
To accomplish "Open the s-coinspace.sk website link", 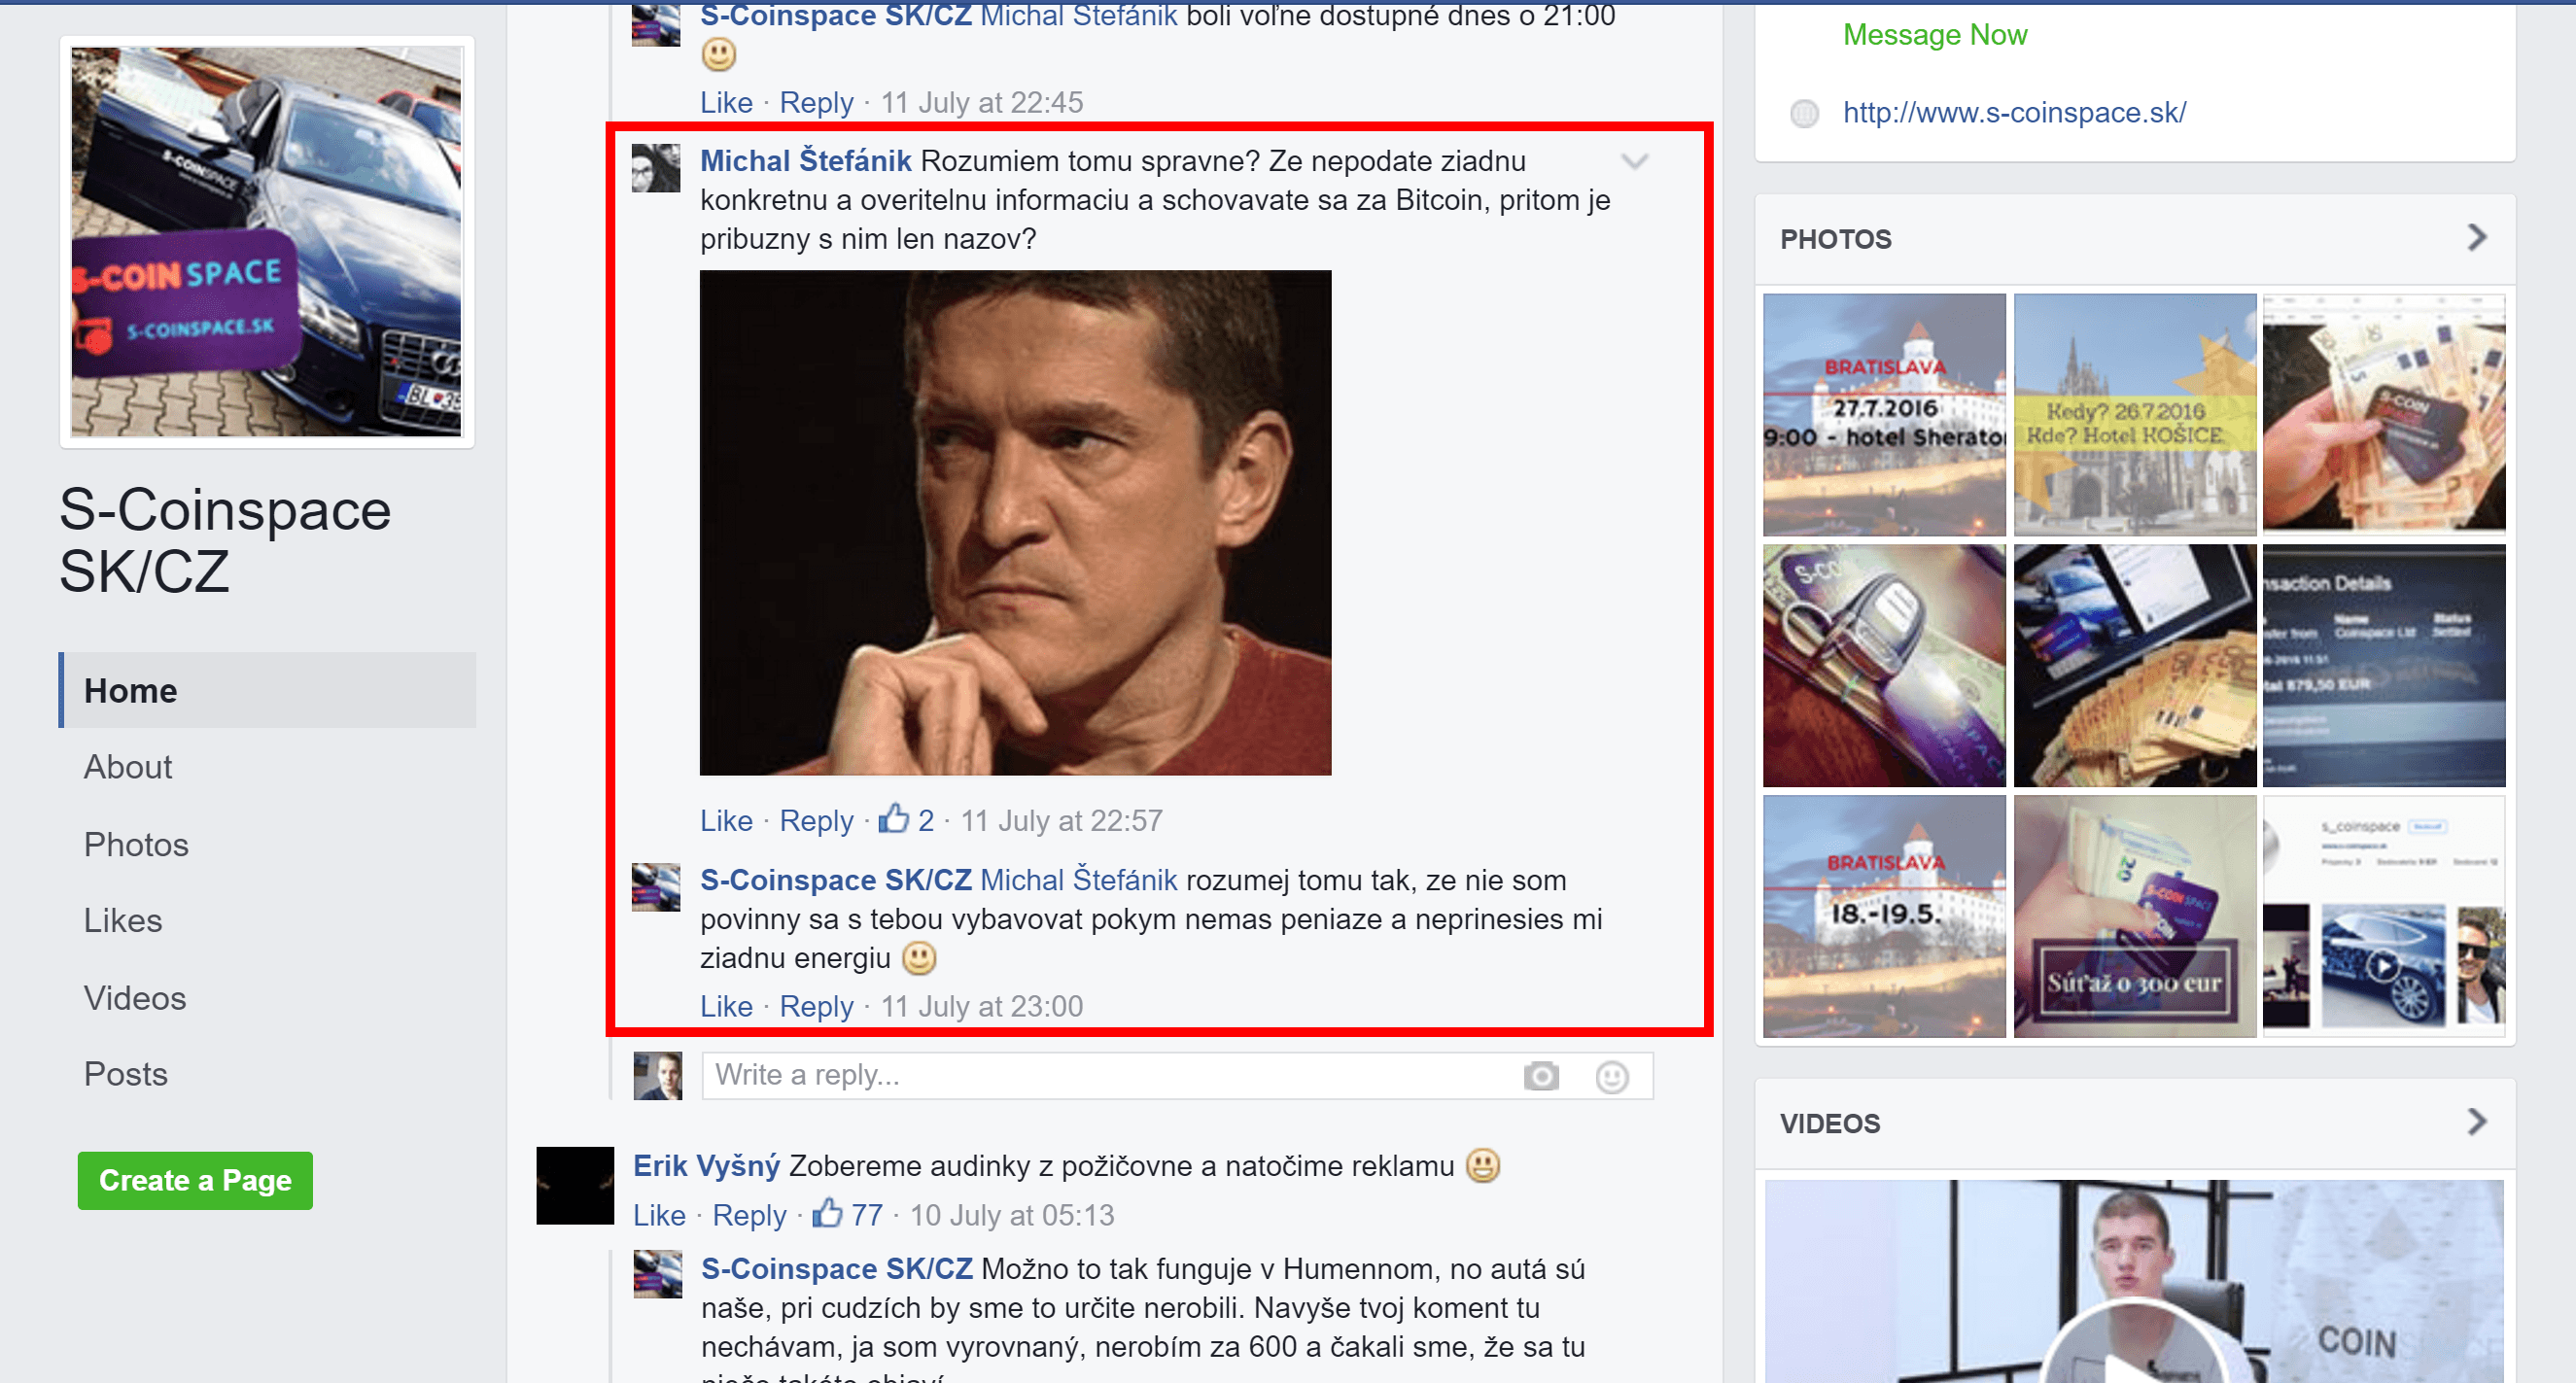I will click(x=2014, y=113).
